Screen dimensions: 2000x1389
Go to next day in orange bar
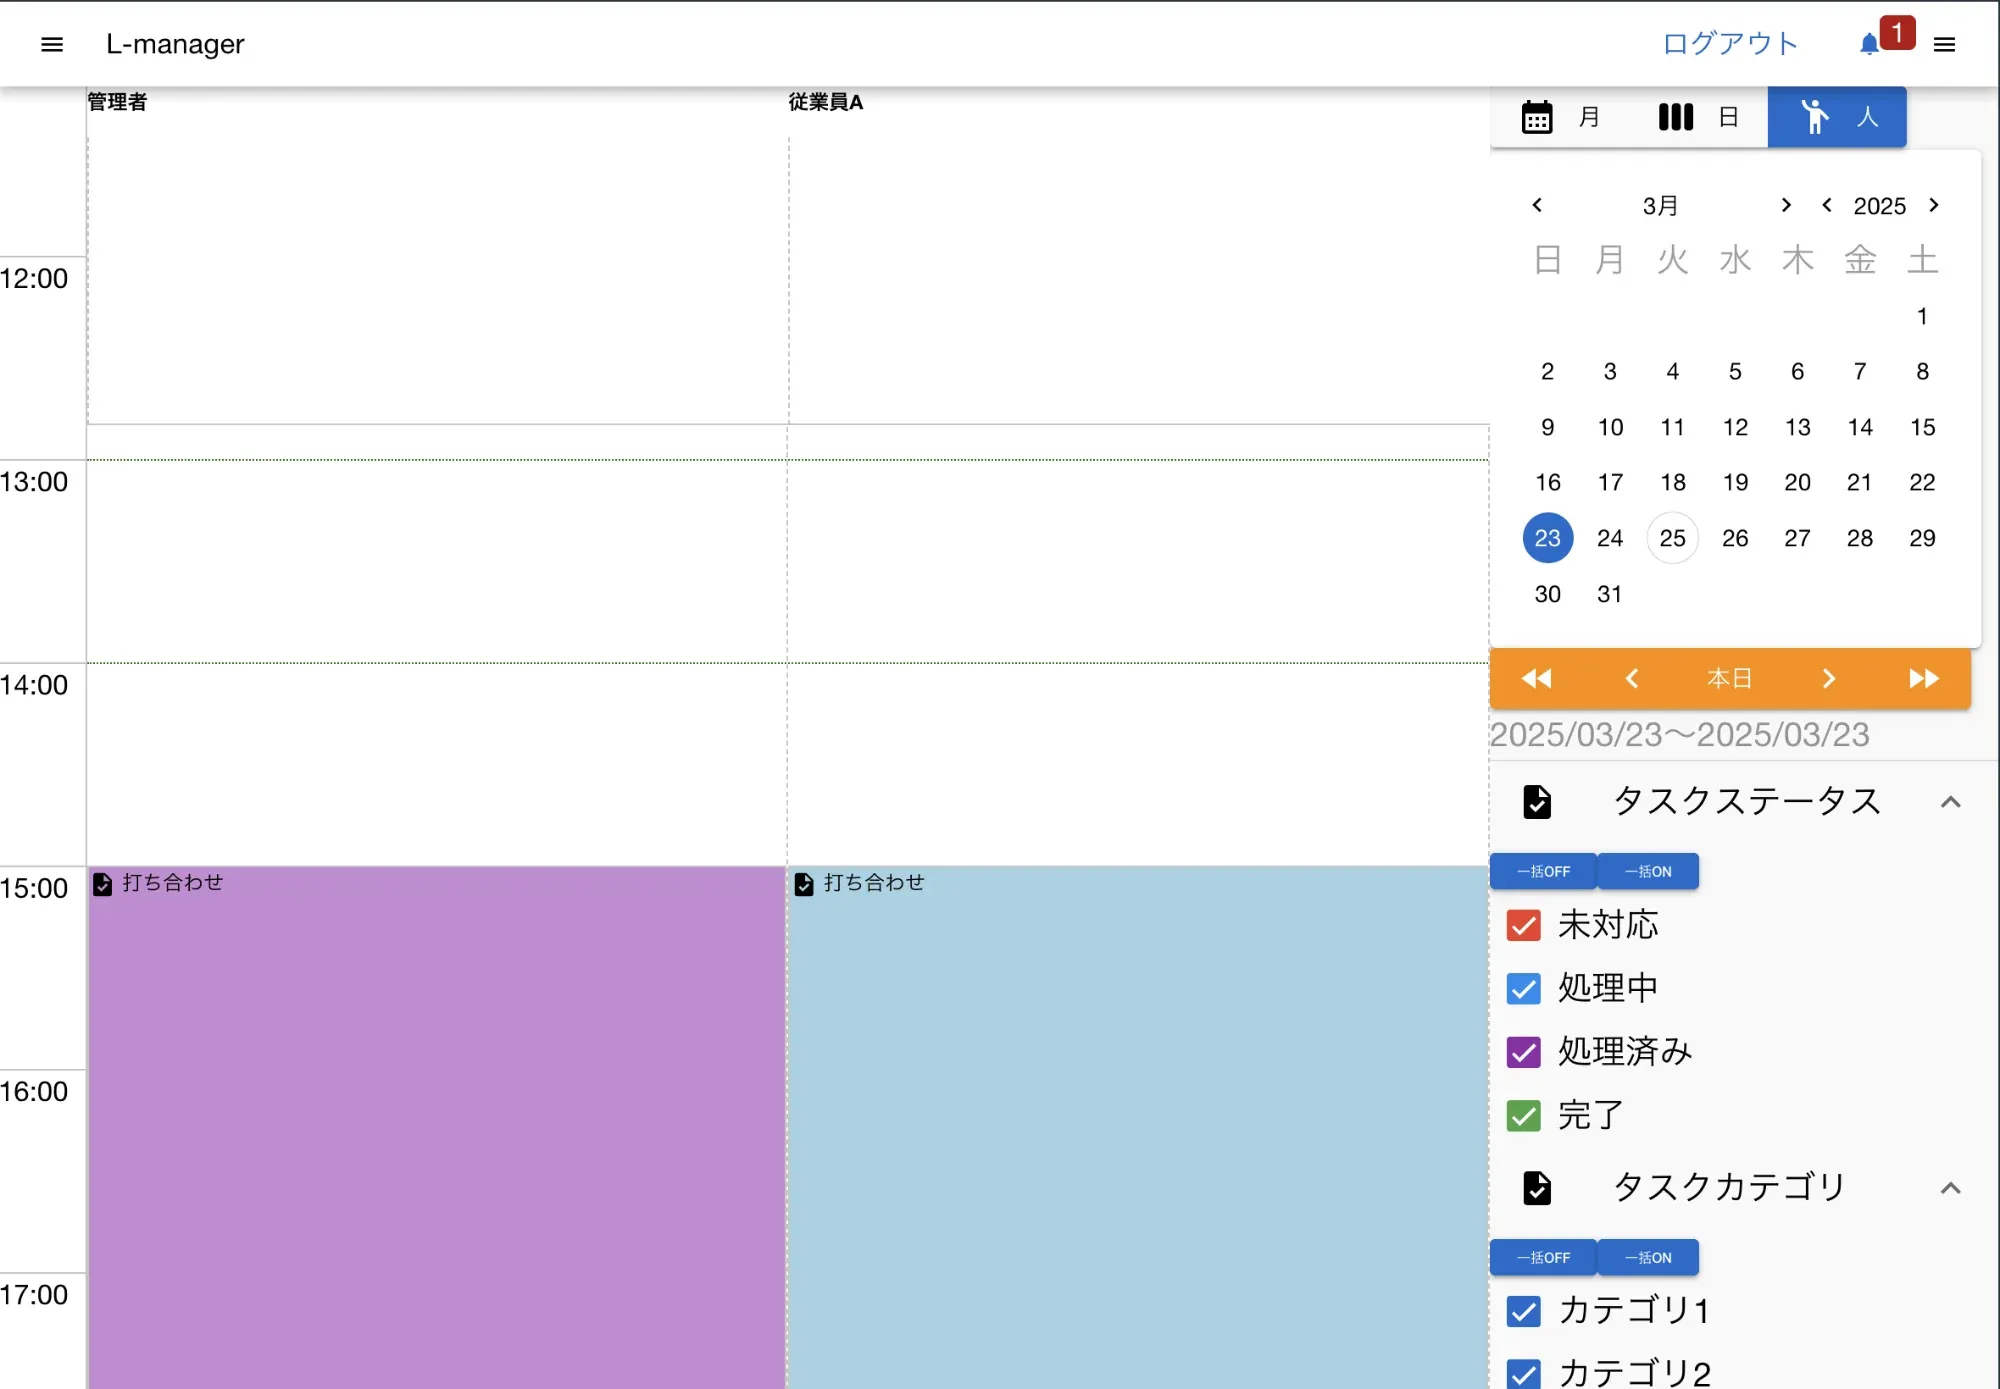point(1828,679)
